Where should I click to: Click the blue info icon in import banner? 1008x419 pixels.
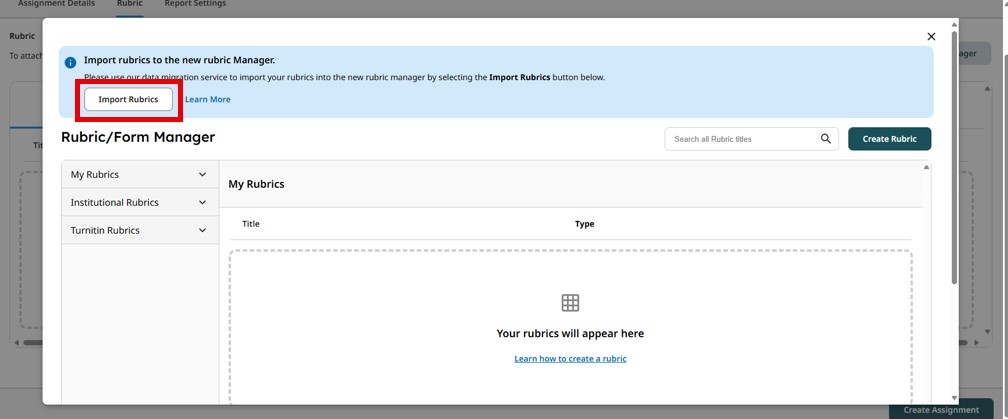(x=70, y=62)
